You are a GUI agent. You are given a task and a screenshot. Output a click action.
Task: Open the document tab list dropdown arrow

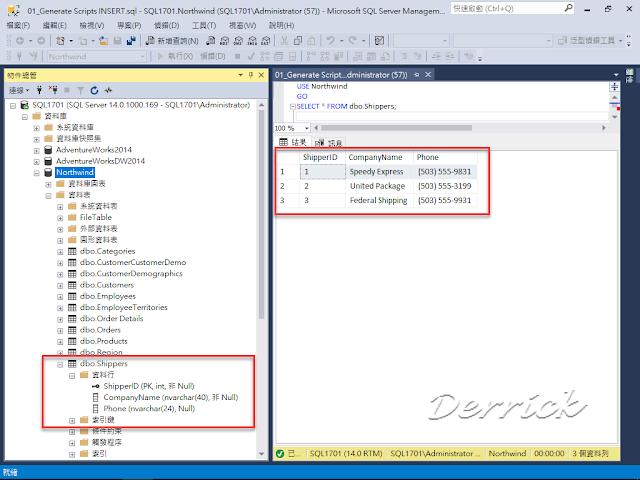click(616, 75)
